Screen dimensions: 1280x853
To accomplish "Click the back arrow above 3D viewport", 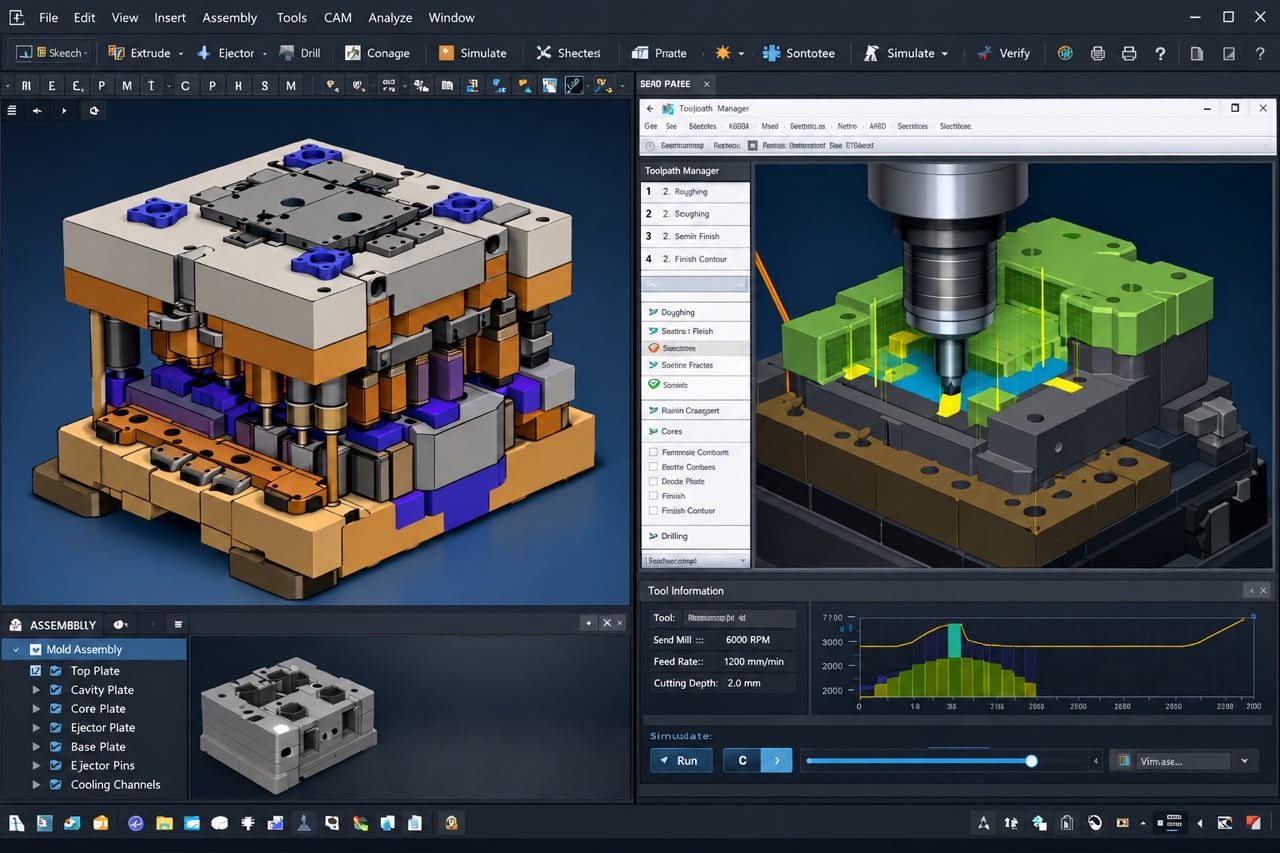I will (37, 111).
